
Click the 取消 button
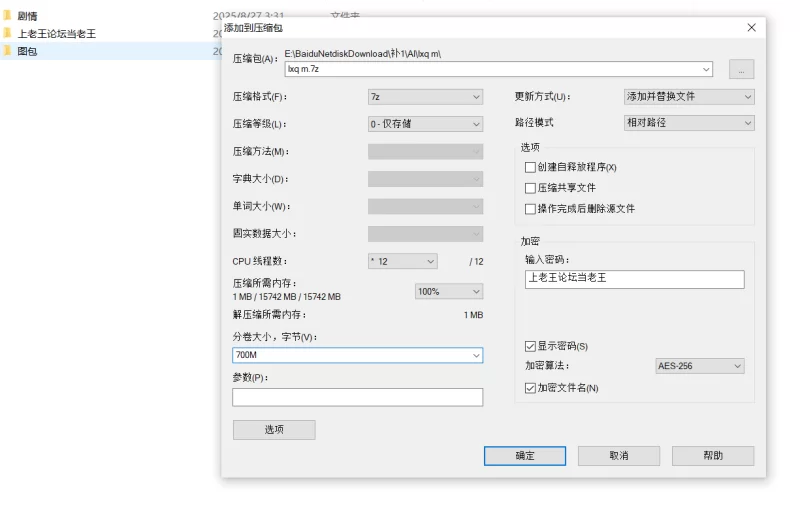click(619, 456)
